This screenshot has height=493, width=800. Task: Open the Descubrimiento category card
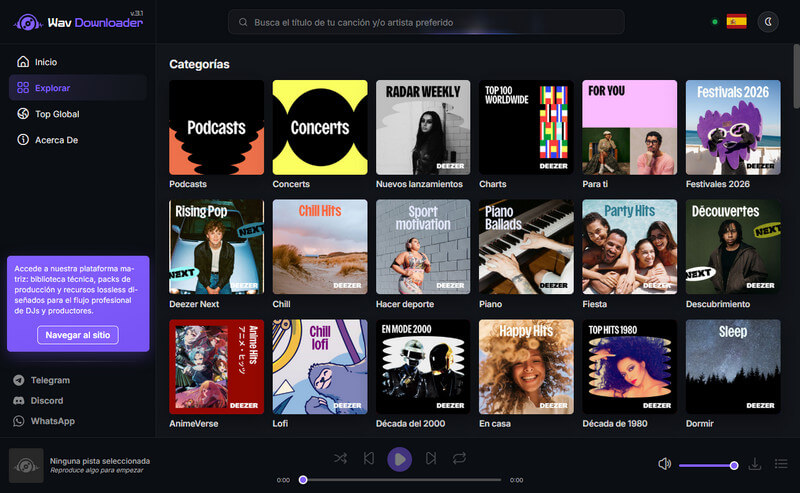pos(733,247)
